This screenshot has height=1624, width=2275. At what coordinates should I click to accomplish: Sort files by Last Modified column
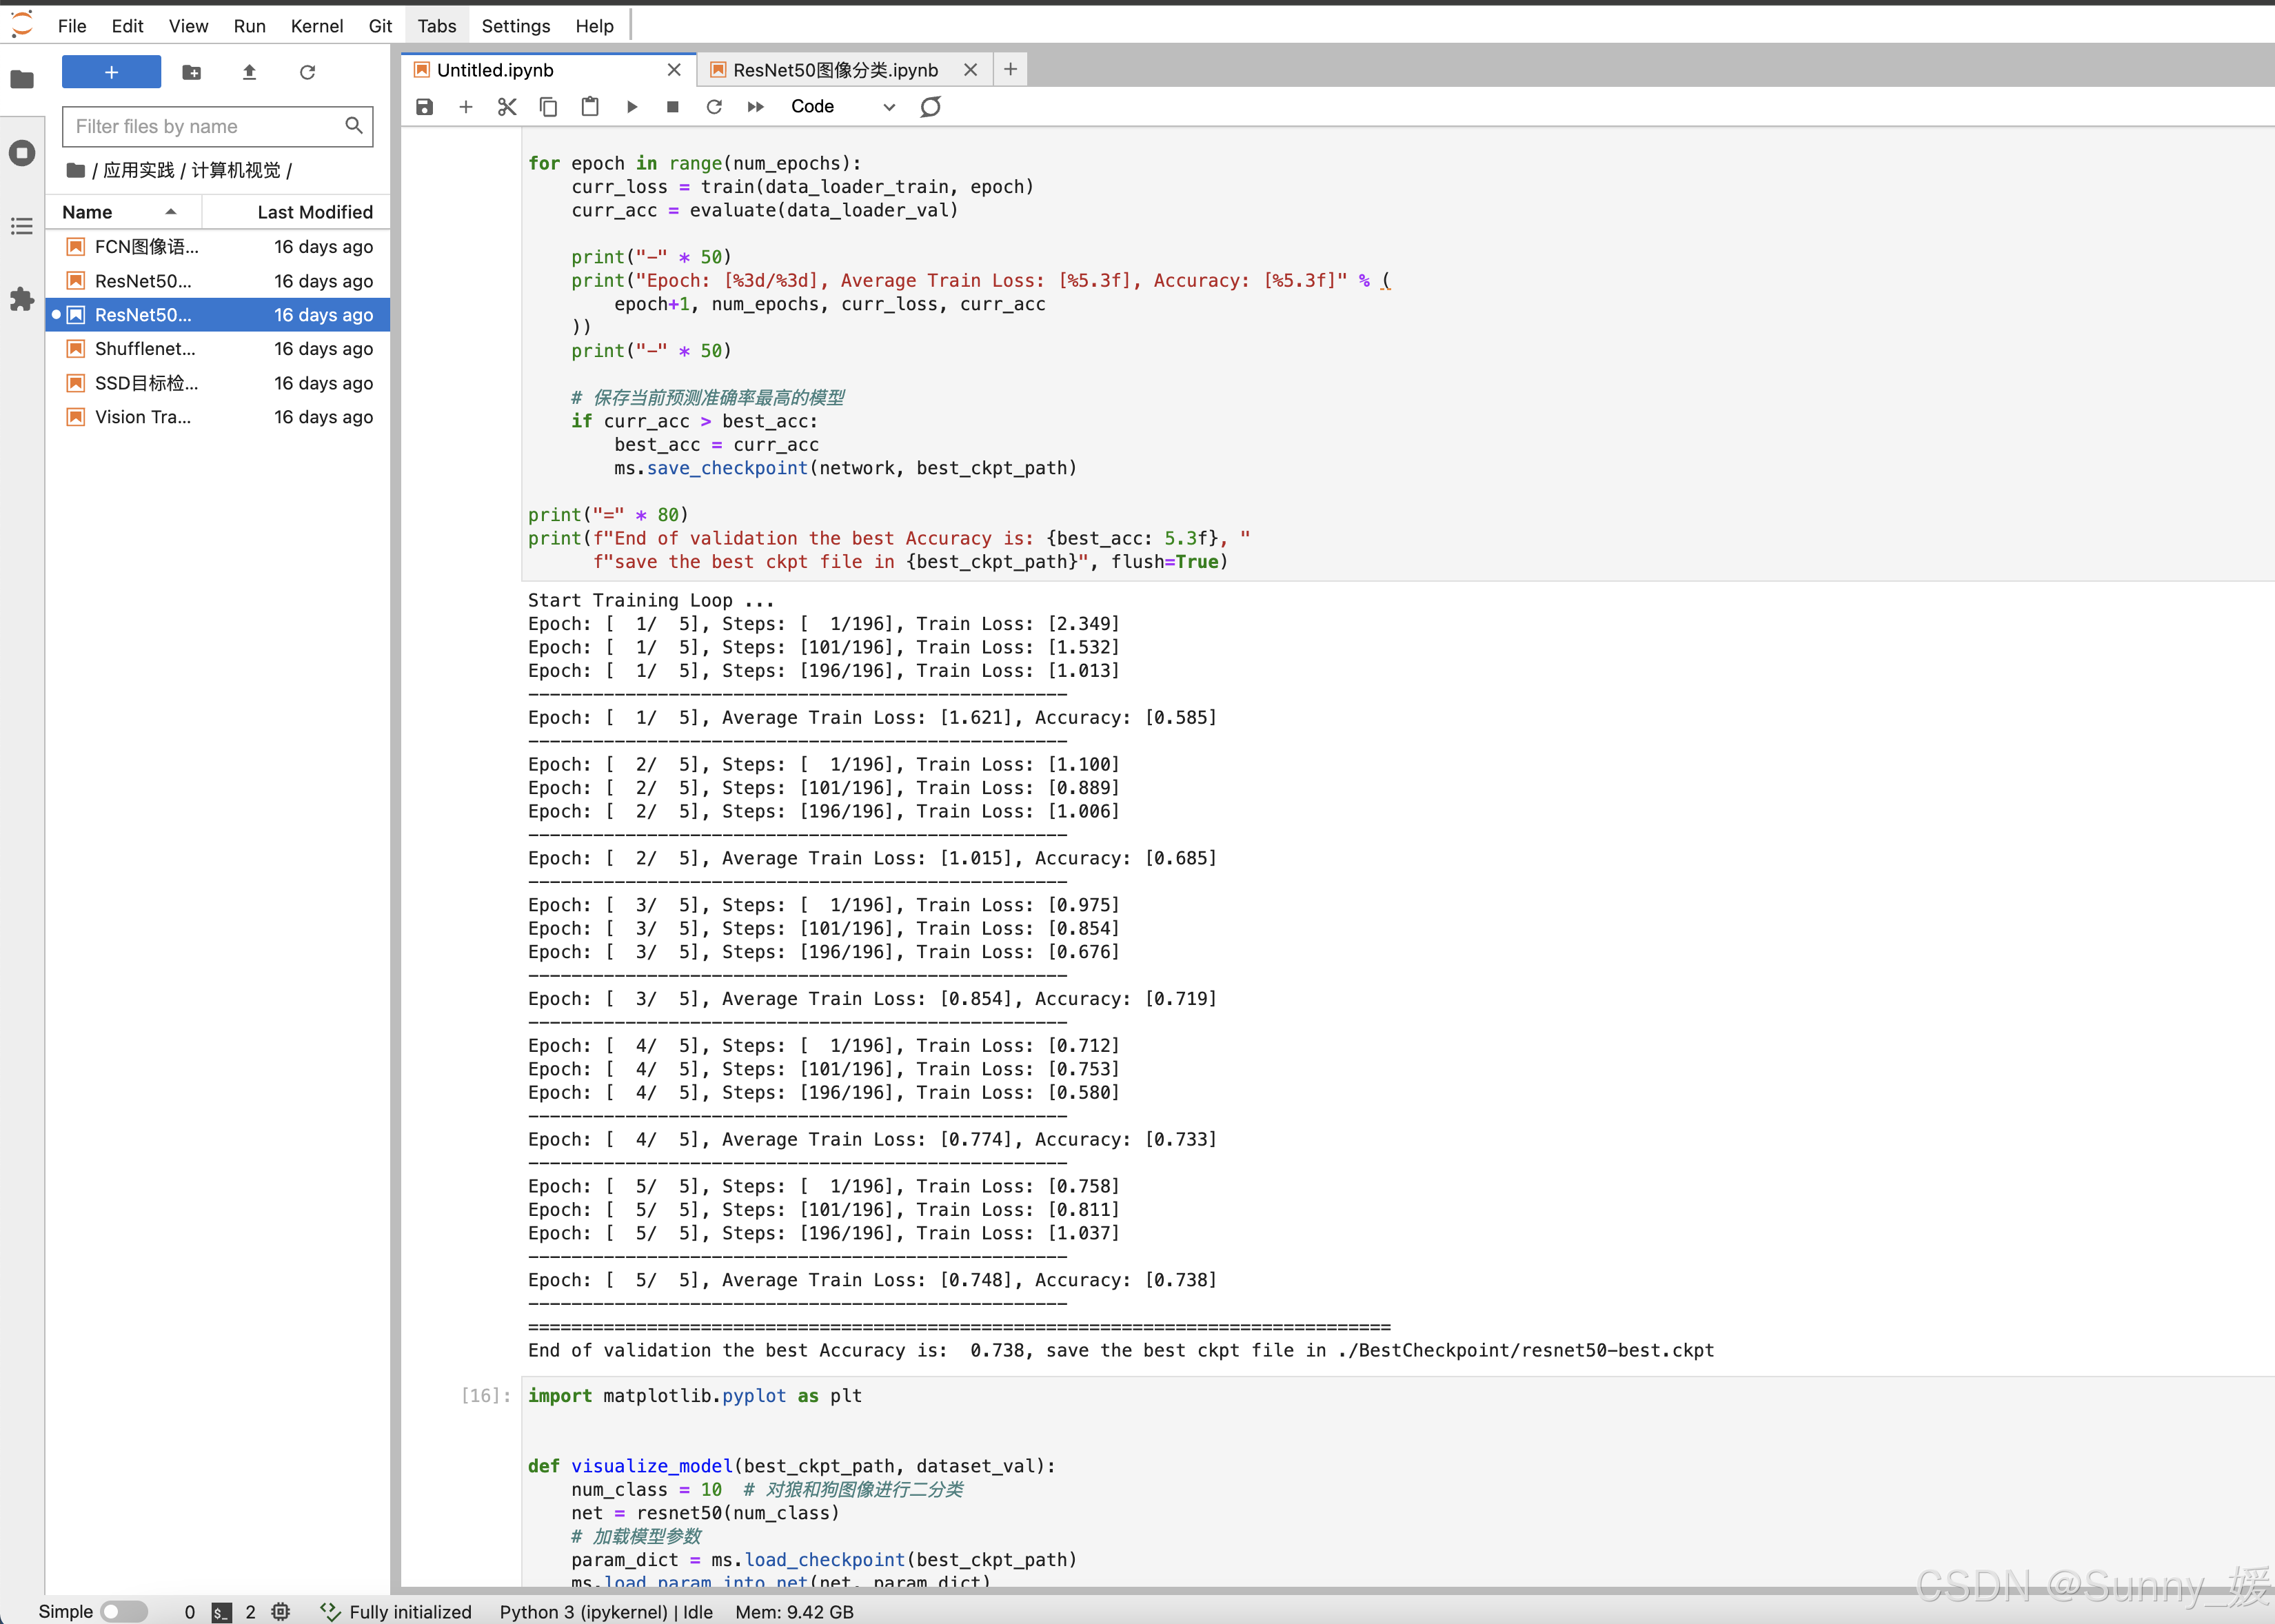tap(296, 212)
